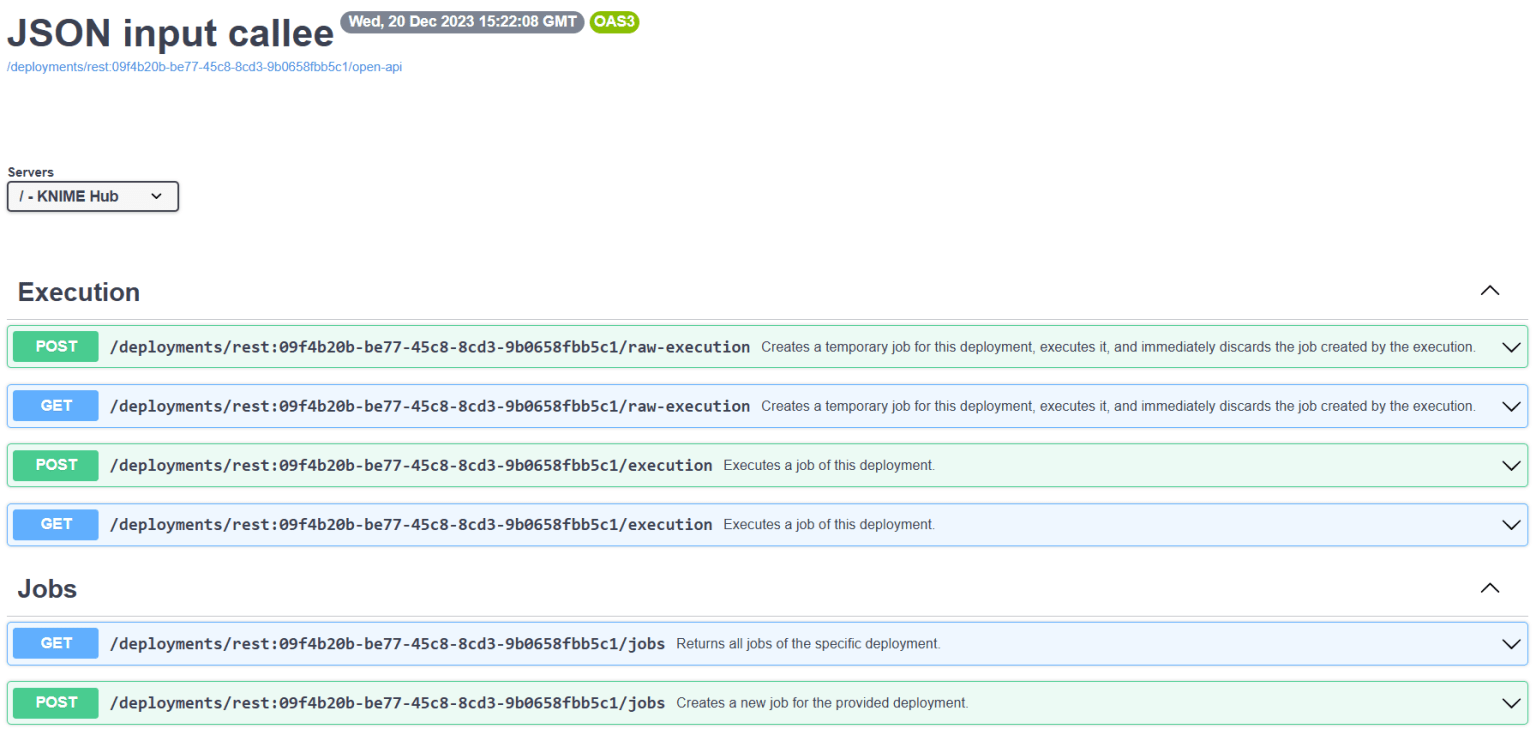Click POST /execution endpoint path text
This screenshot has width=1536, height=735.
click(x=411, y=465)
